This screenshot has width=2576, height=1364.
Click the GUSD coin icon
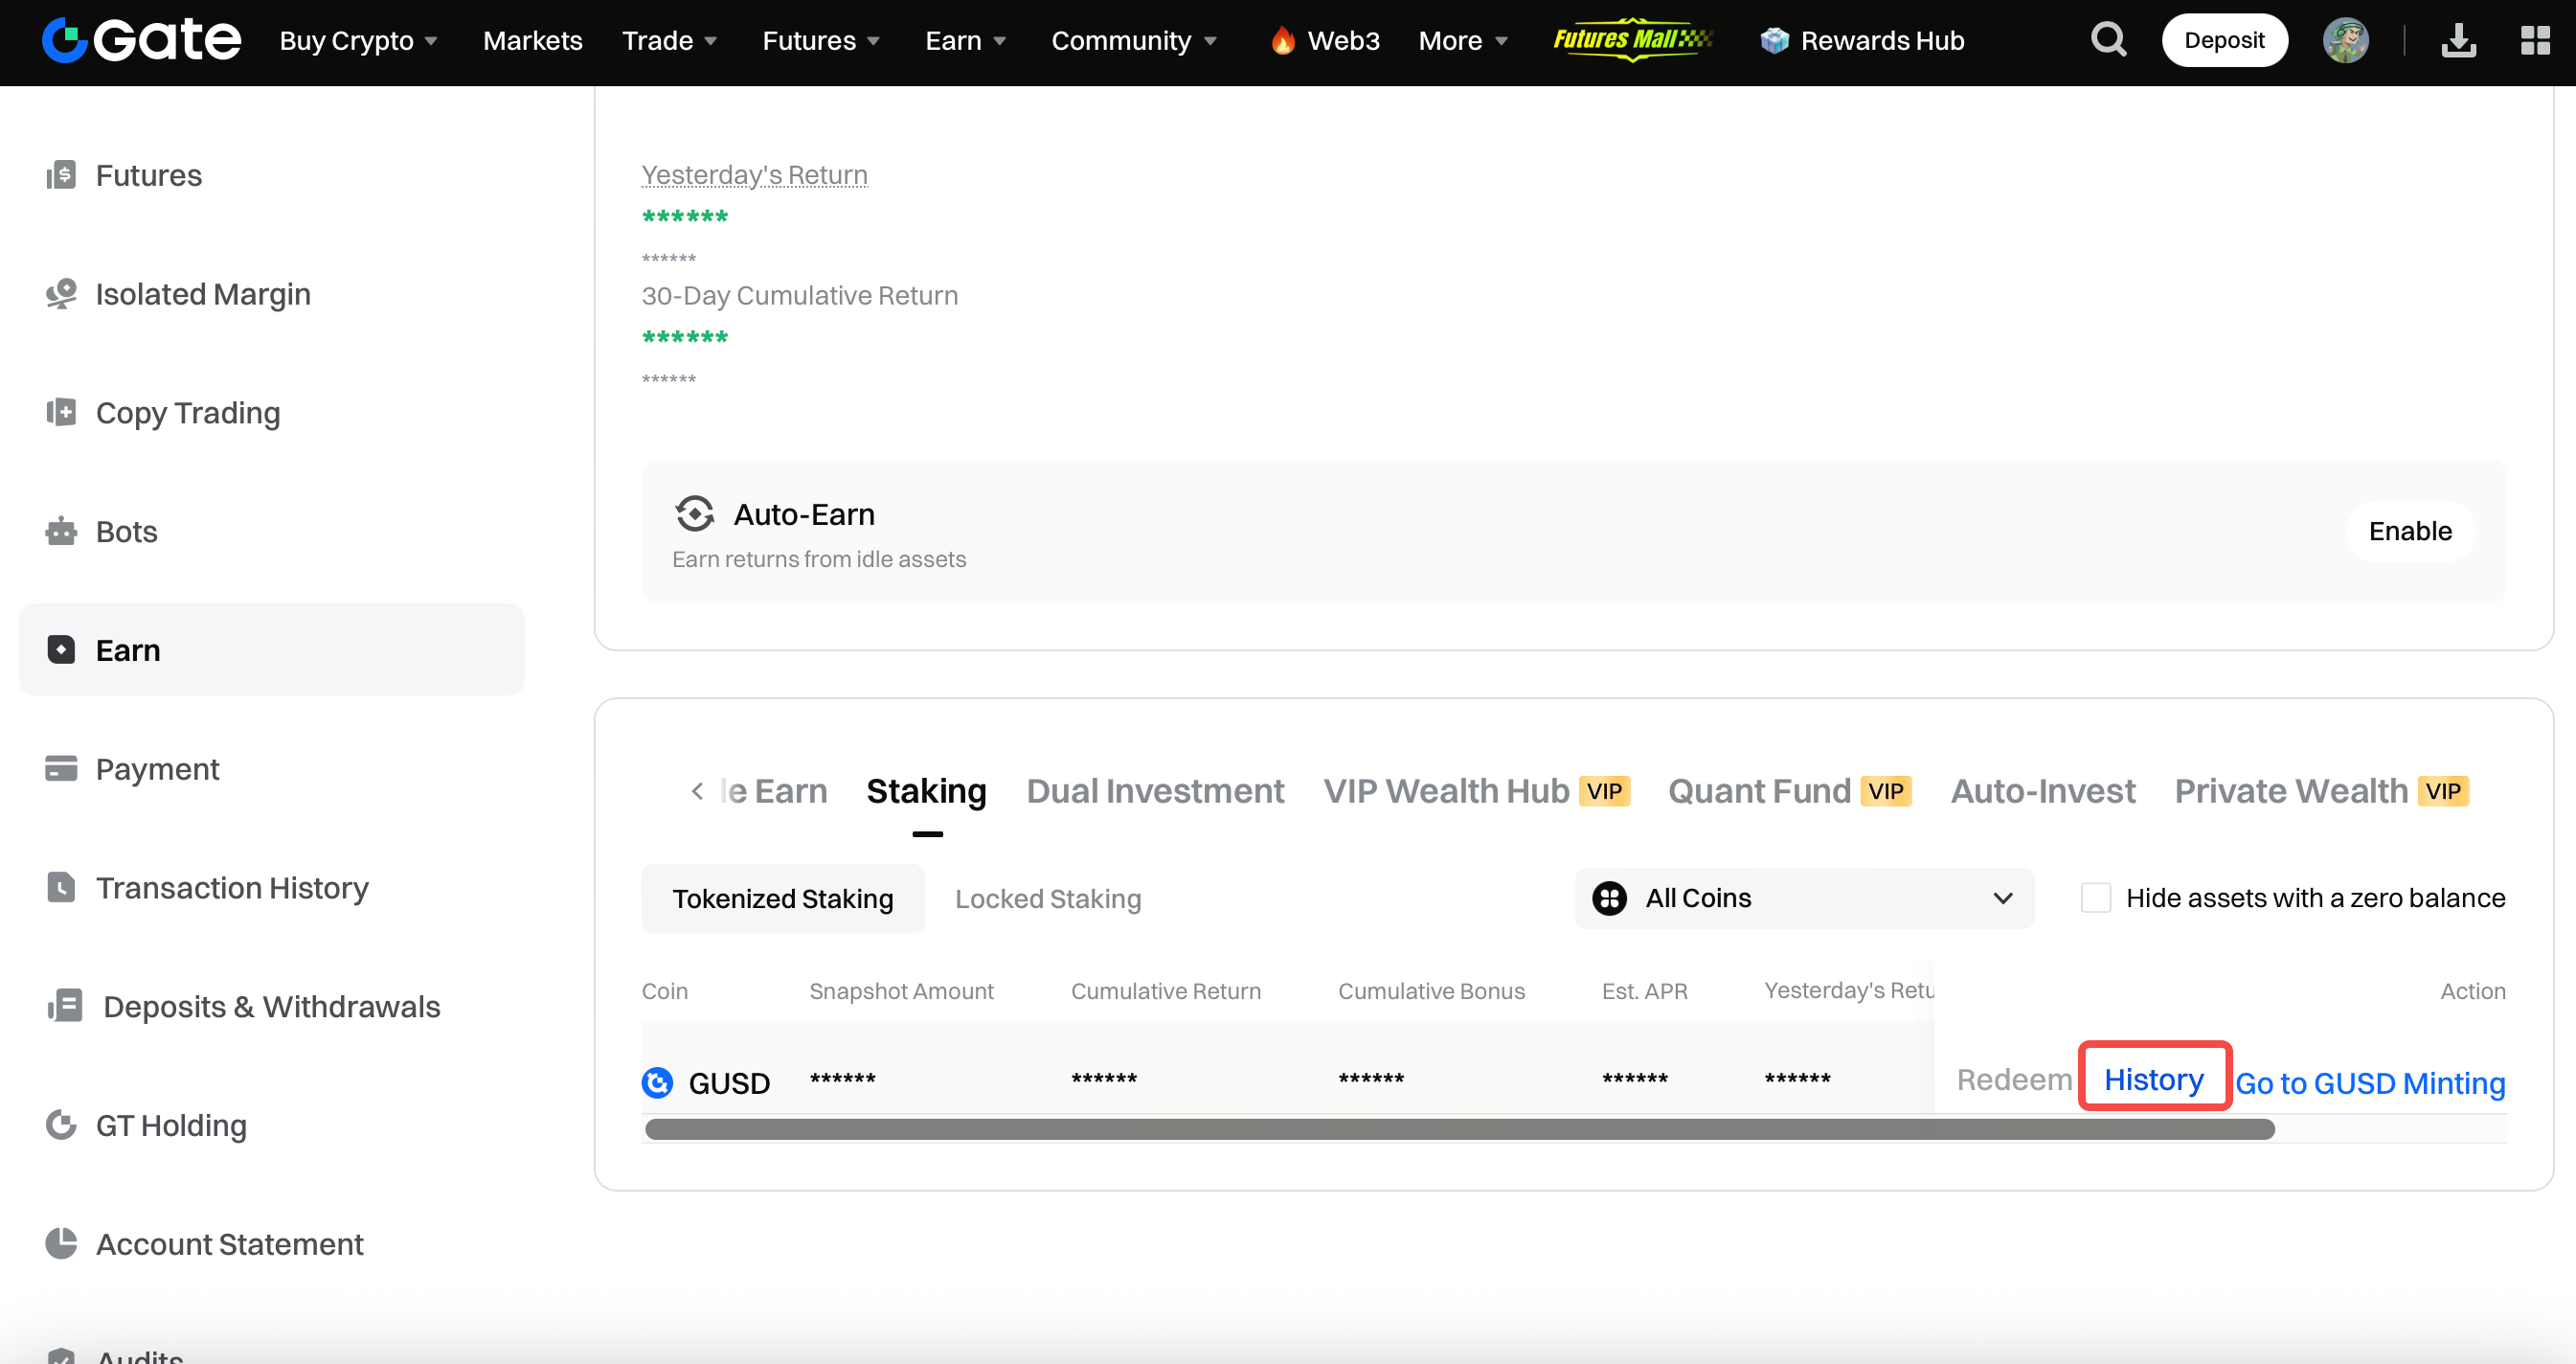(x=657, y=1082)
